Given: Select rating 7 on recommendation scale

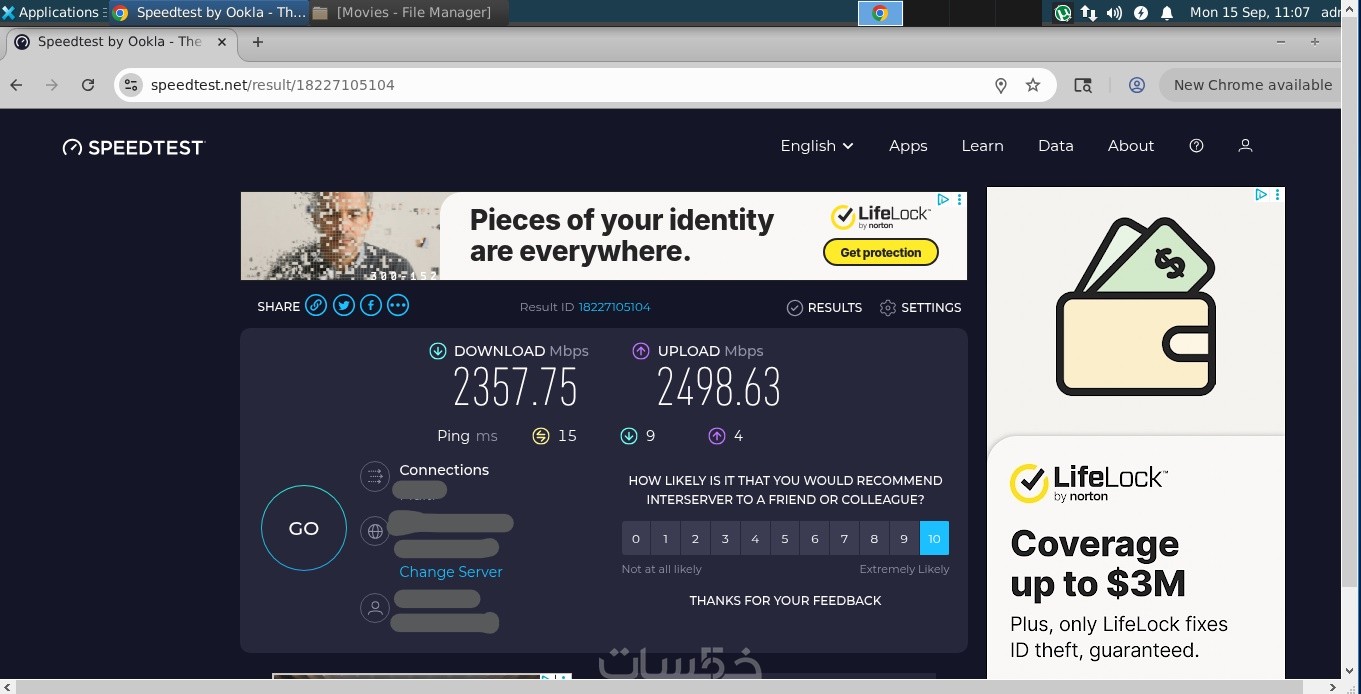Looking at the screenshot, I should [x=844, y=538].
